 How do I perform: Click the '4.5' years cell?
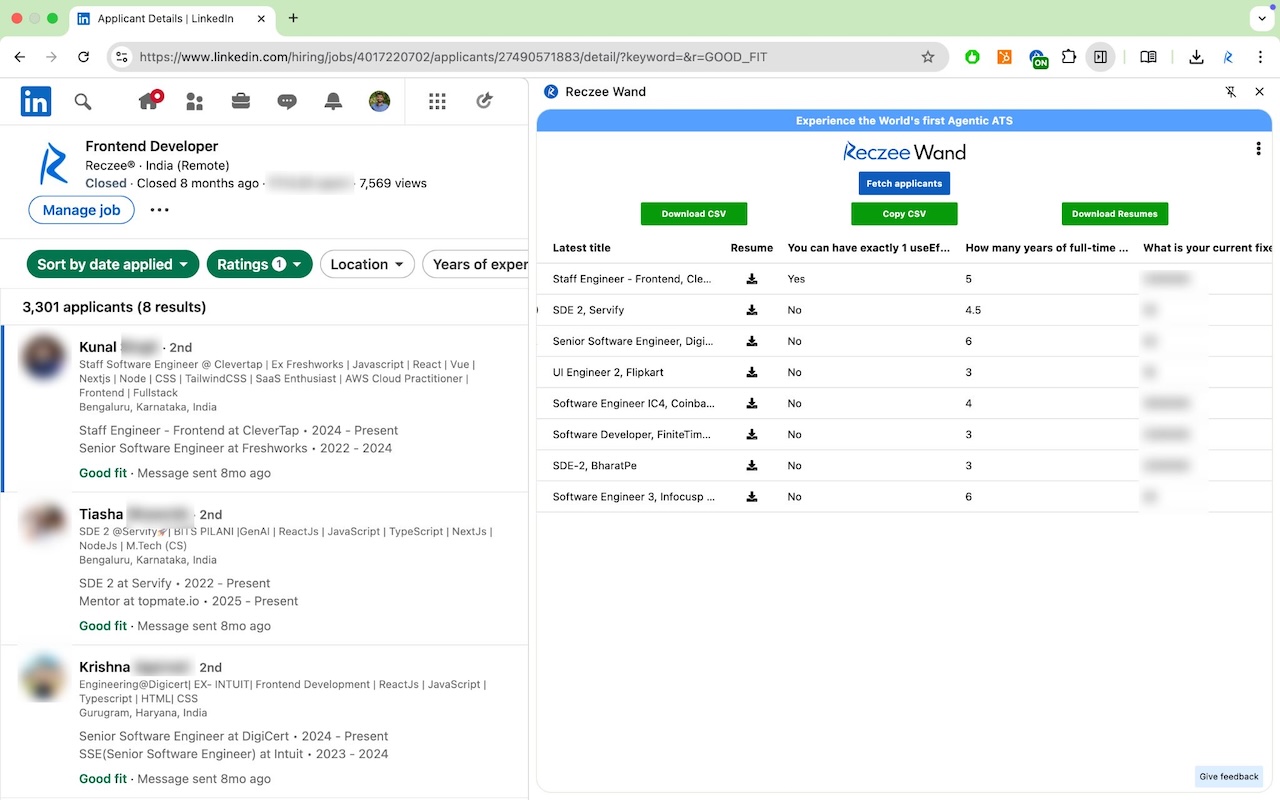tap(973, 310)
